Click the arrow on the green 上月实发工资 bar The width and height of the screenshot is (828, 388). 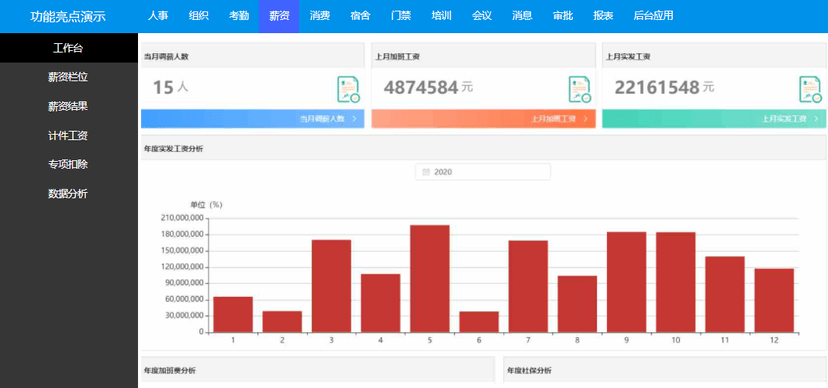pyautogui.click(x=816, y=119)
